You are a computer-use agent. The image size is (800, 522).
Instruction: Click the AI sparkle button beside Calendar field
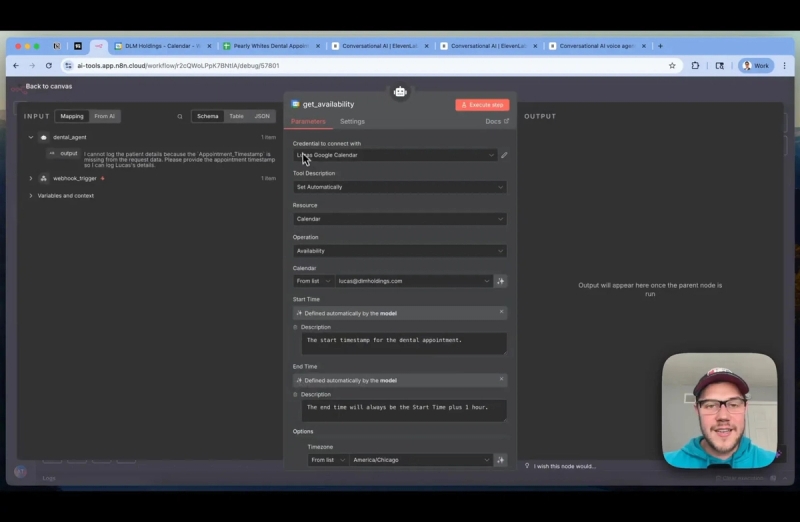click(501, 281)
